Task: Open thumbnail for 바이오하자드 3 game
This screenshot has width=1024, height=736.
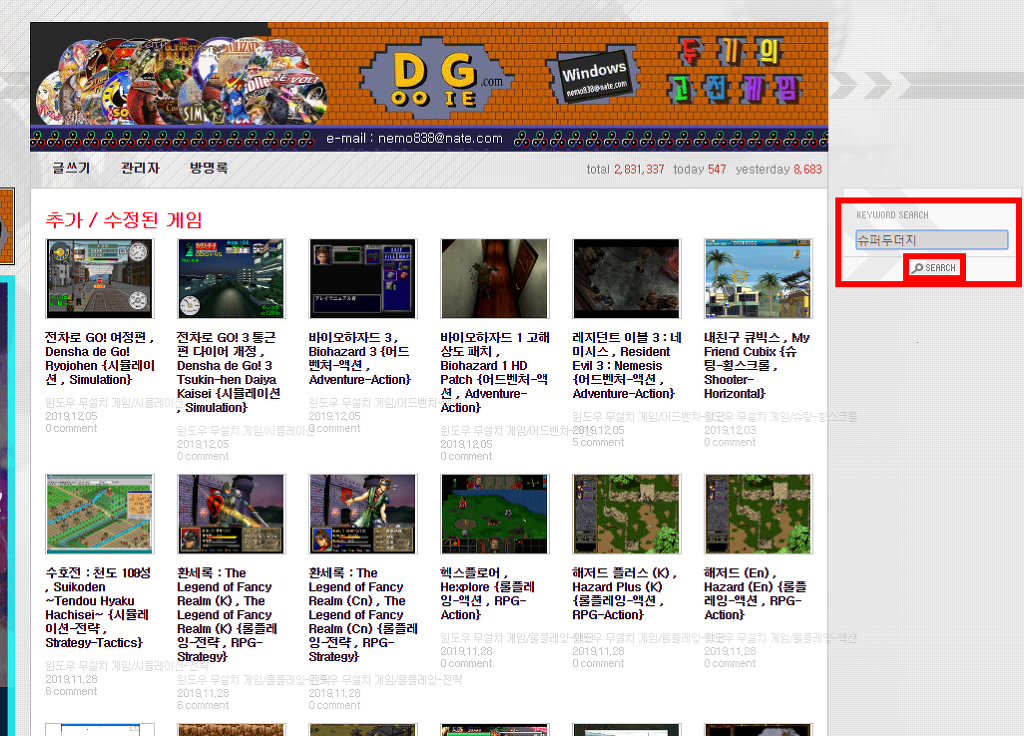Action: click(363, 278)
